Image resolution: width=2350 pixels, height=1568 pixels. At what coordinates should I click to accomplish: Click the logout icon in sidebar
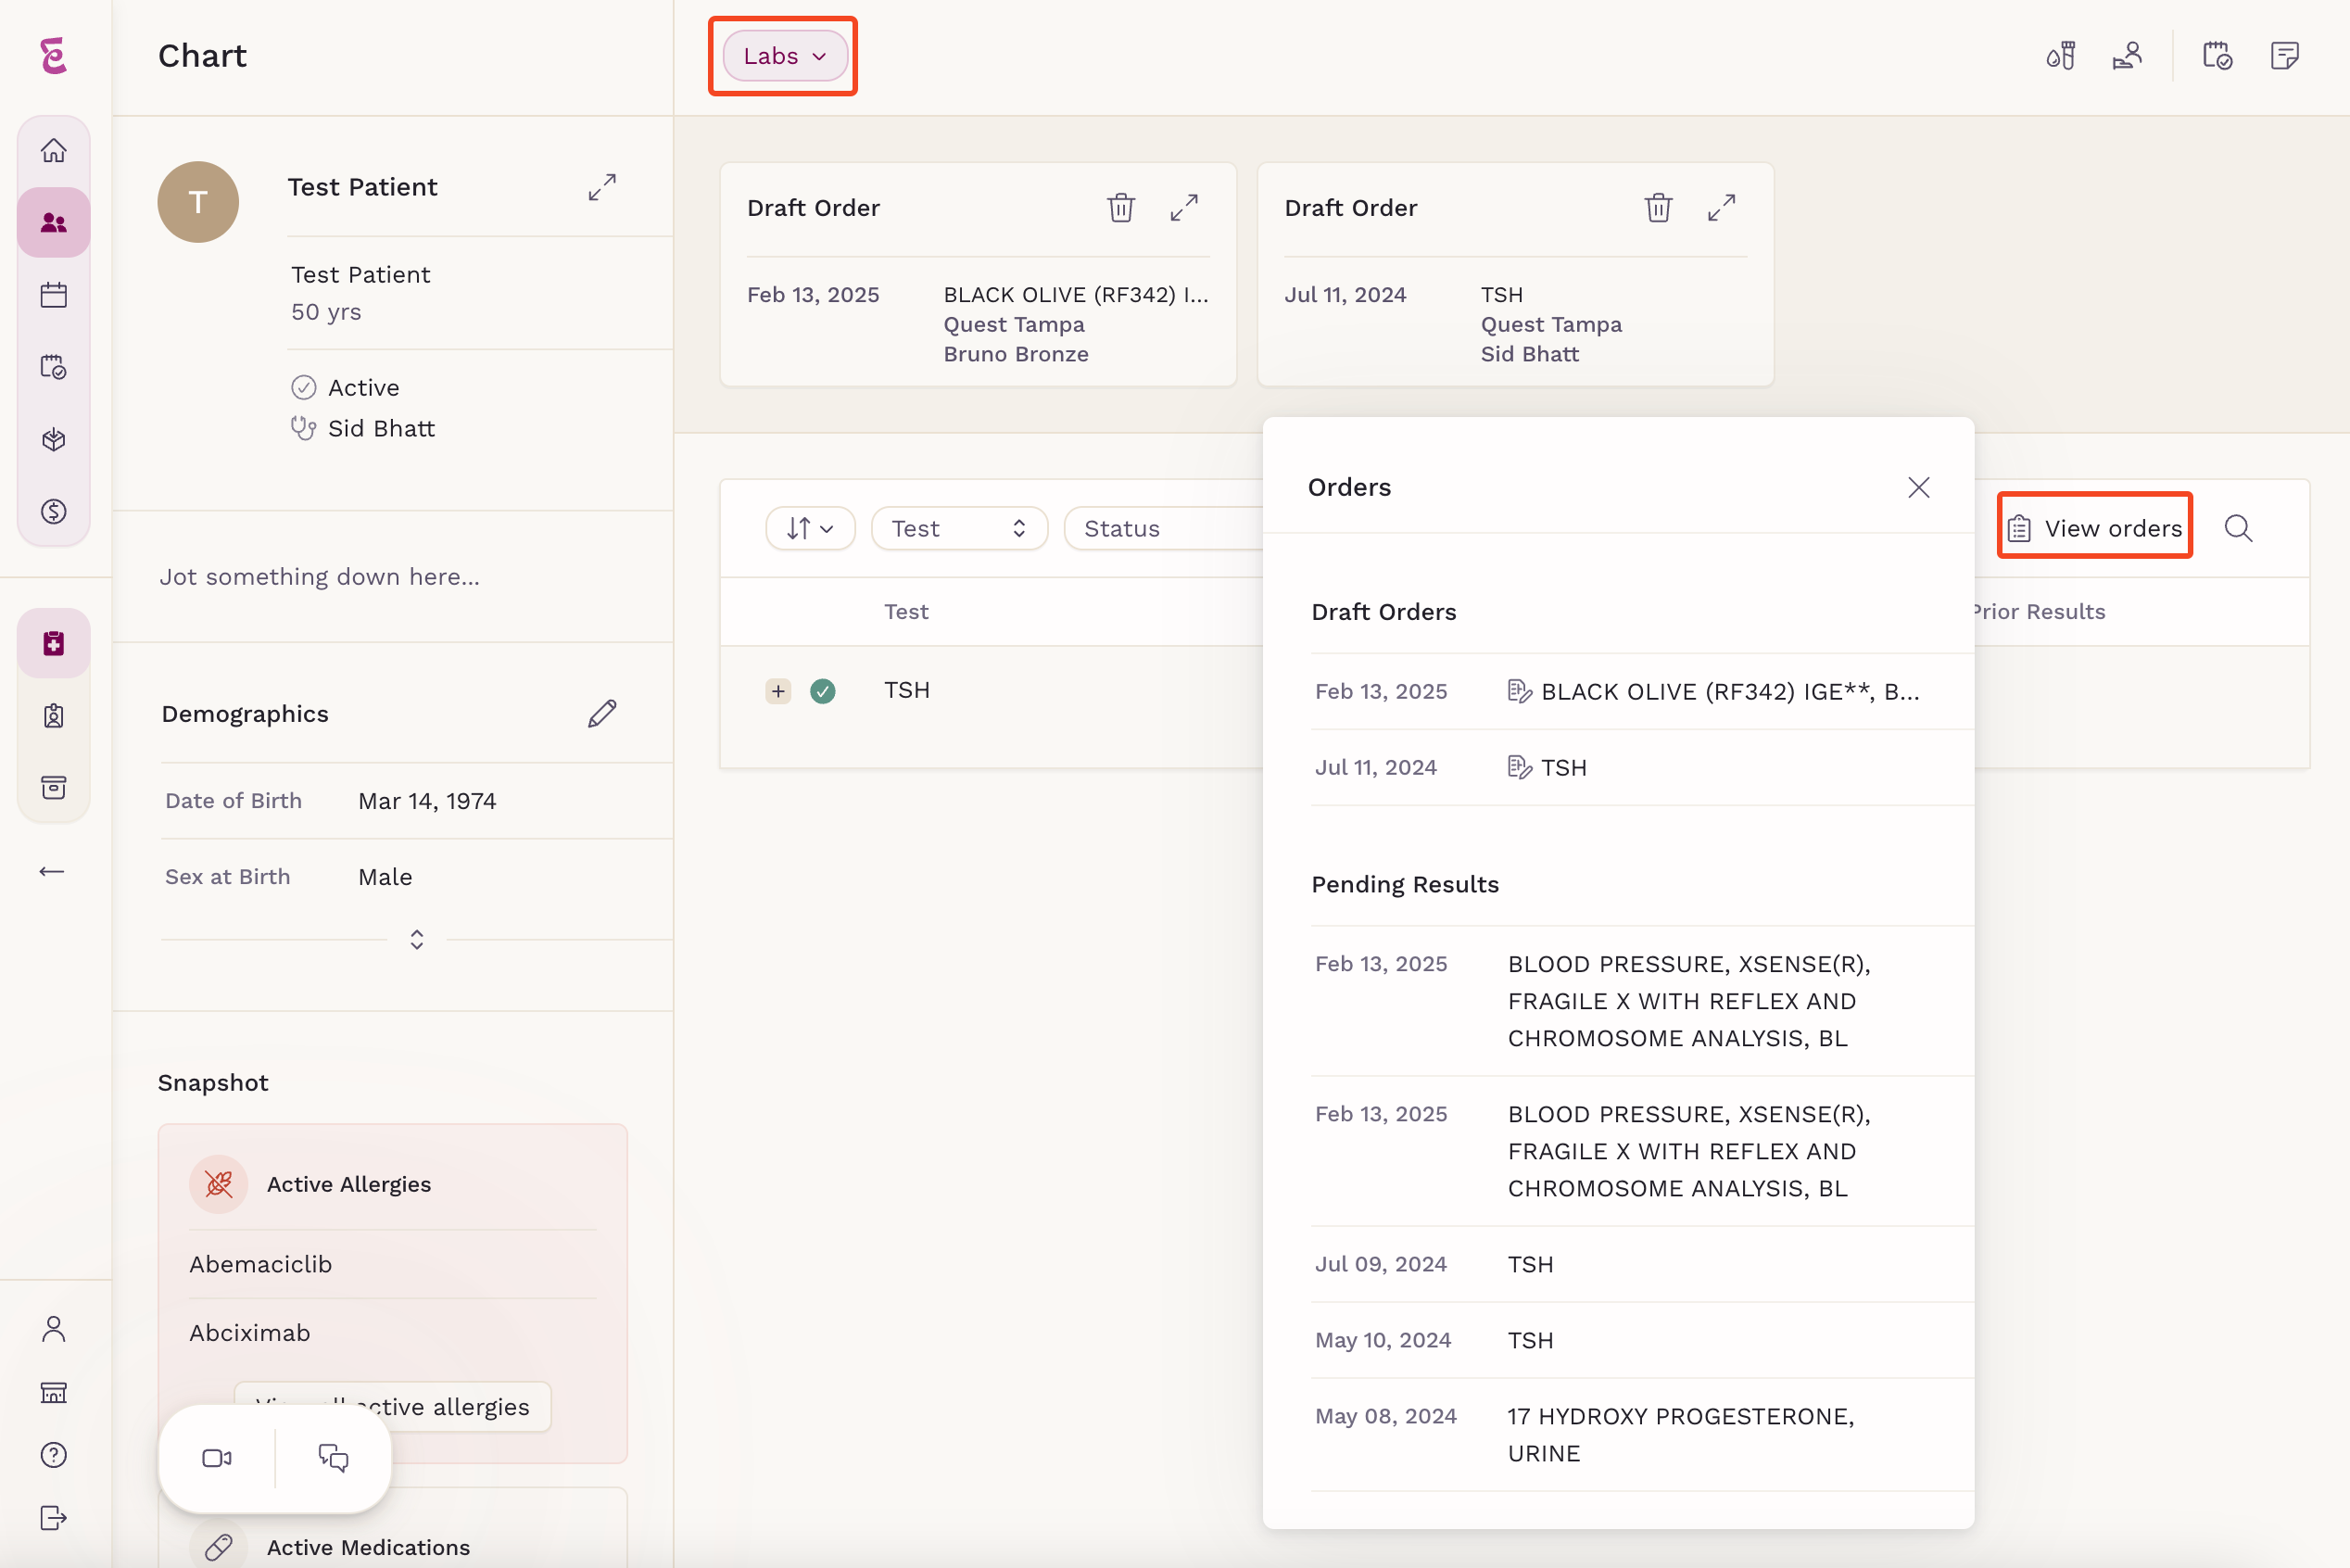tap(54, 1518)
